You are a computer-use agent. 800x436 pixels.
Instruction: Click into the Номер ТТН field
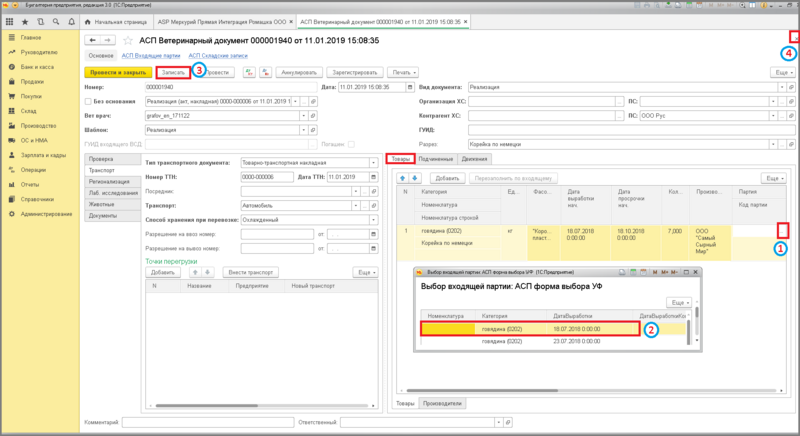point(267,177)
